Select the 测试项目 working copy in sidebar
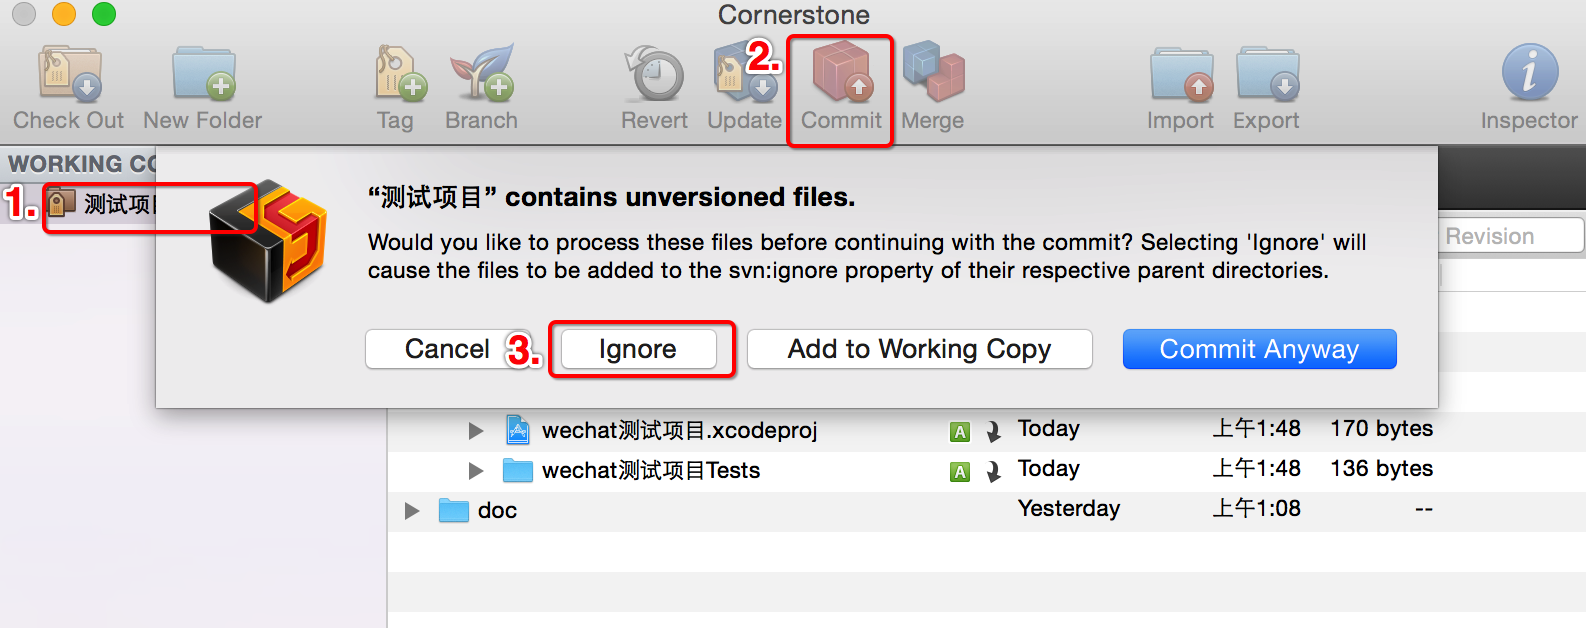The image size is (1586, 628). coord(100,204)
